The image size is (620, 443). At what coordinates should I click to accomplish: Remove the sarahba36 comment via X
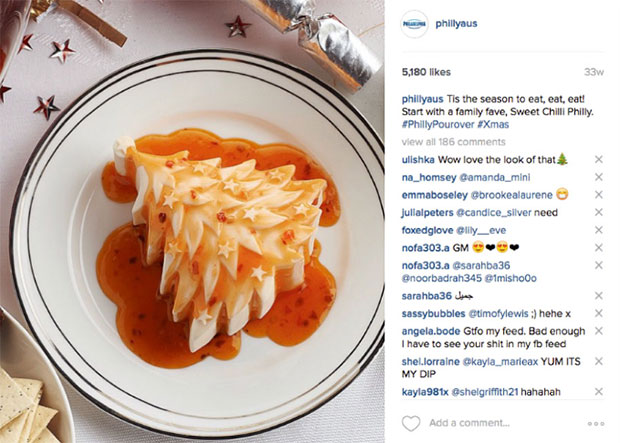599,295
